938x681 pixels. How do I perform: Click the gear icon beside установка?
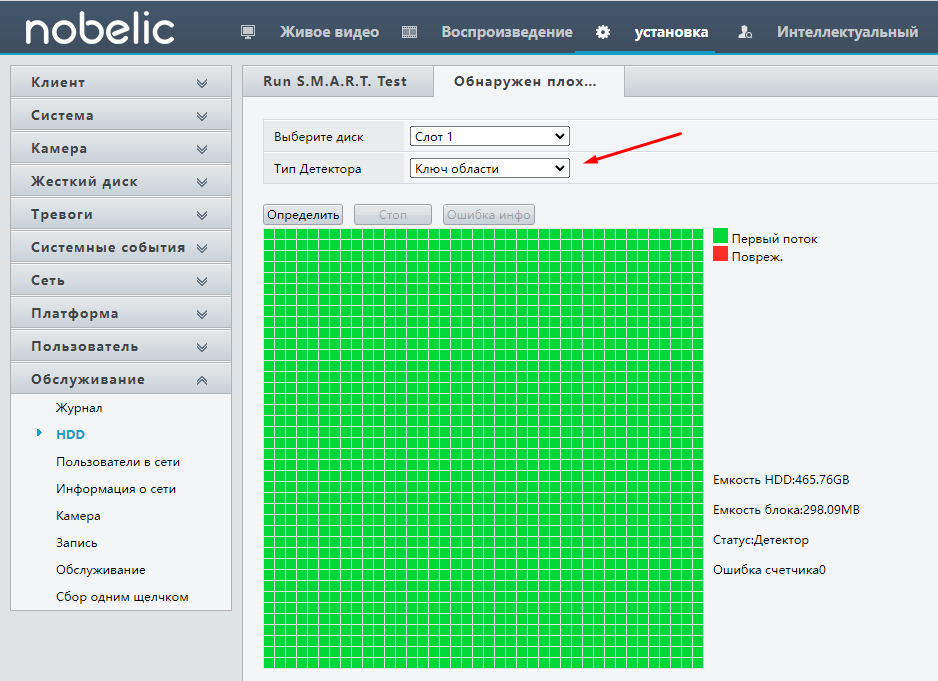coord(603,32)
